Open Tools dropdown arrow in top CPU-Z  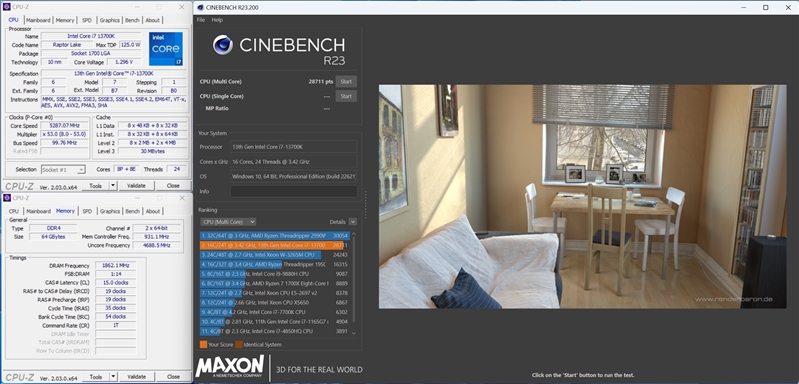click(x=113, y=186)
